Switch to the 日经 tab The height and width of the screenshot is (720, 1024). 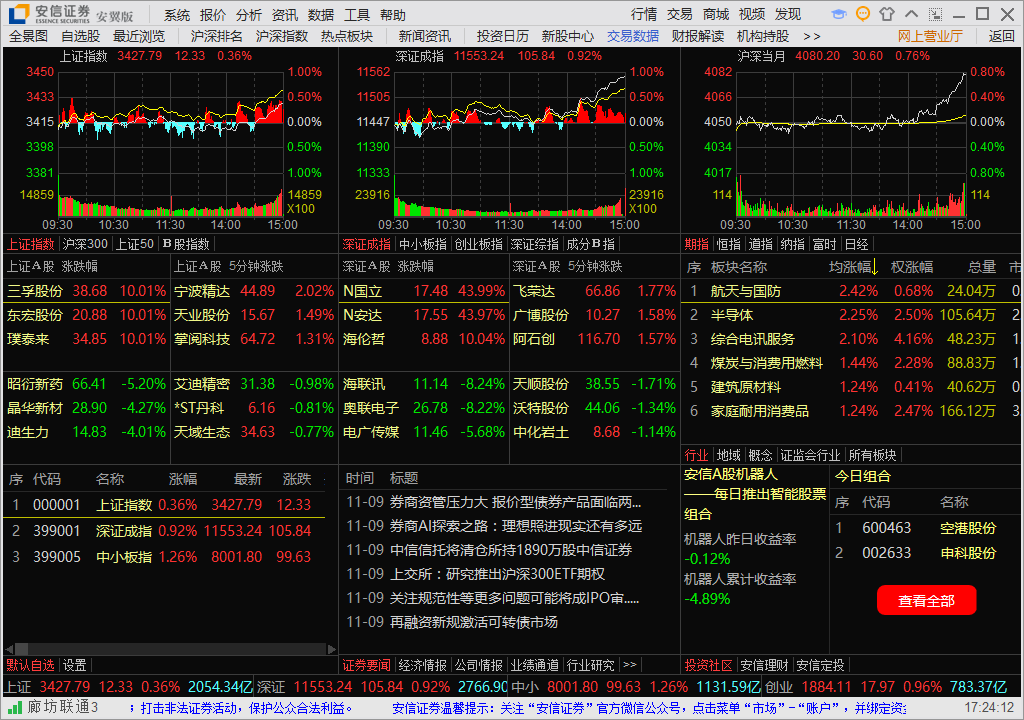pyautogui.click(x=856, y=244)
